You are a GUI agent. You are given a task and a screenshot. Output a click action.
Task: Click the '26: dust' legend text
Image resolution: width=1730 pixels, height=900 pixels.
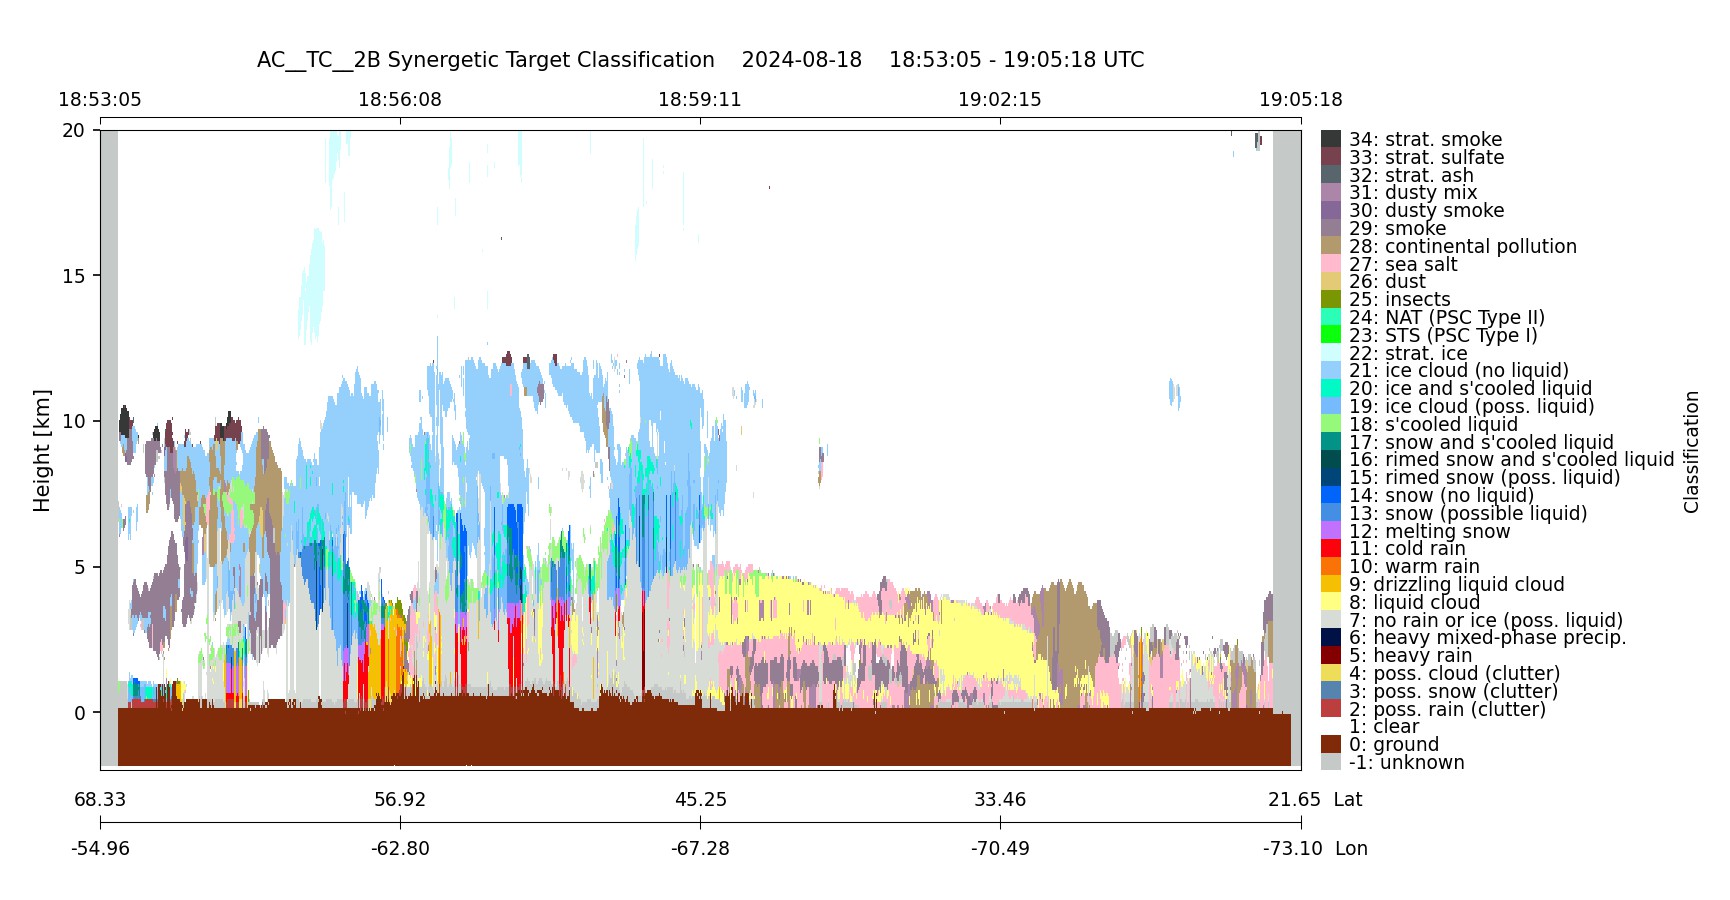pyautogui.click(x=1387, y=282)
